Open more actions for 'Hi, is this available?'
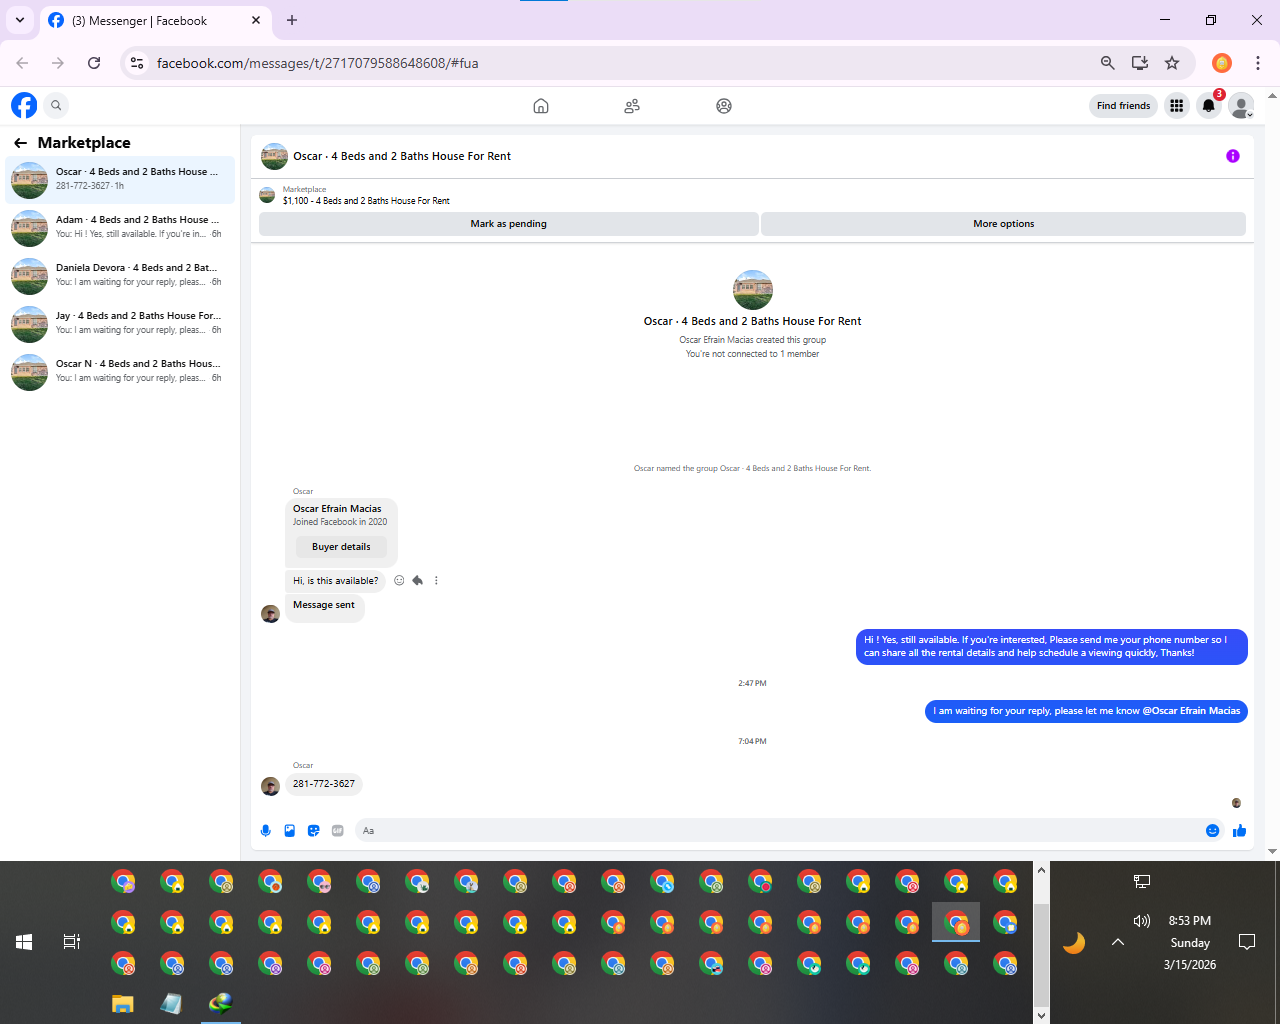 [436, 581]
